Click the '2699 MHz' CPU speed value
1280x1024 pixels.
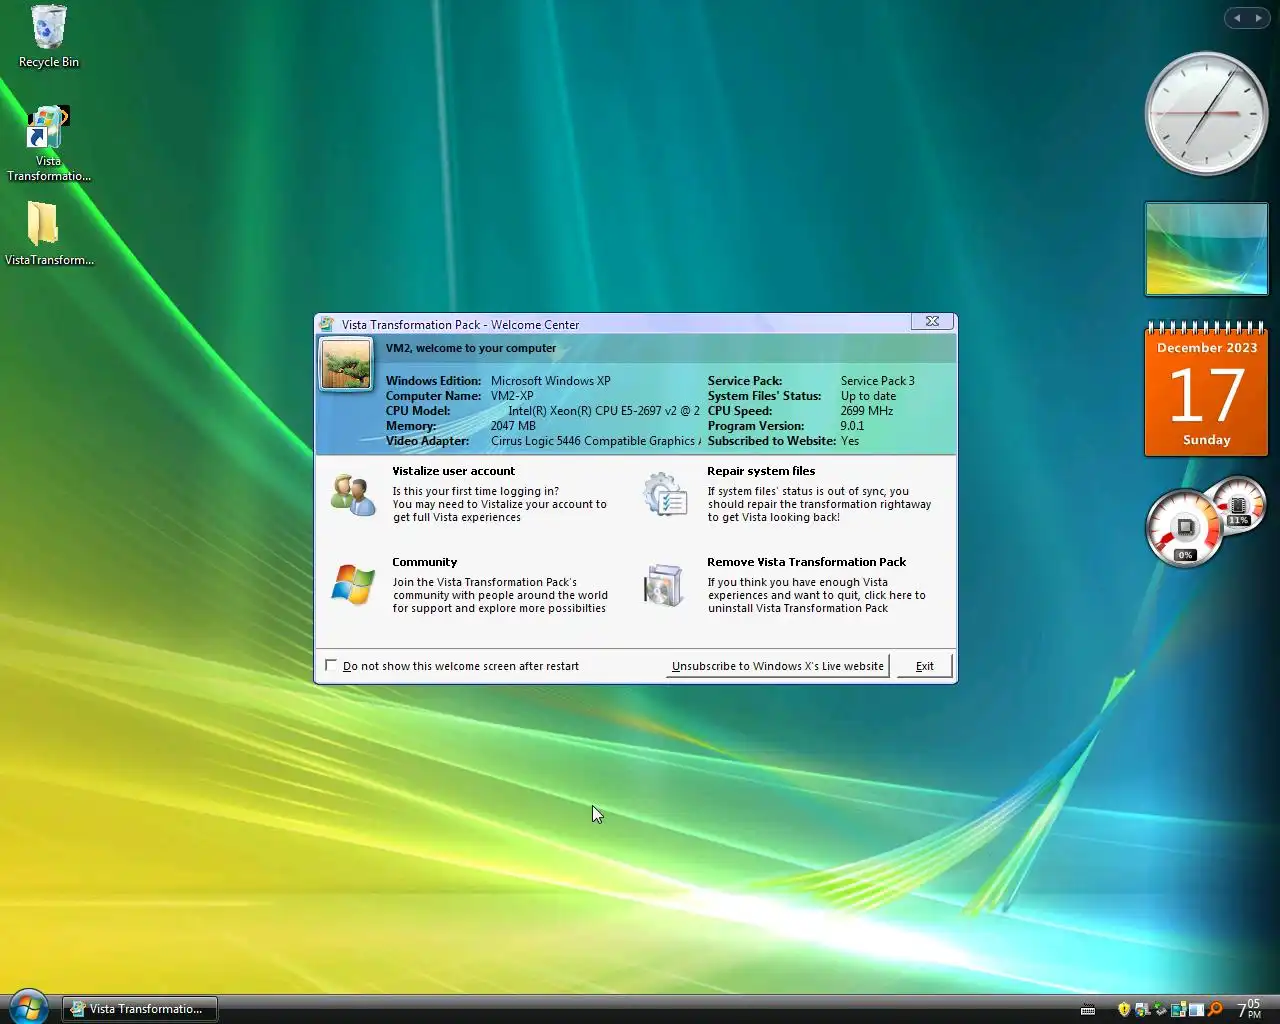coord(866,411)
